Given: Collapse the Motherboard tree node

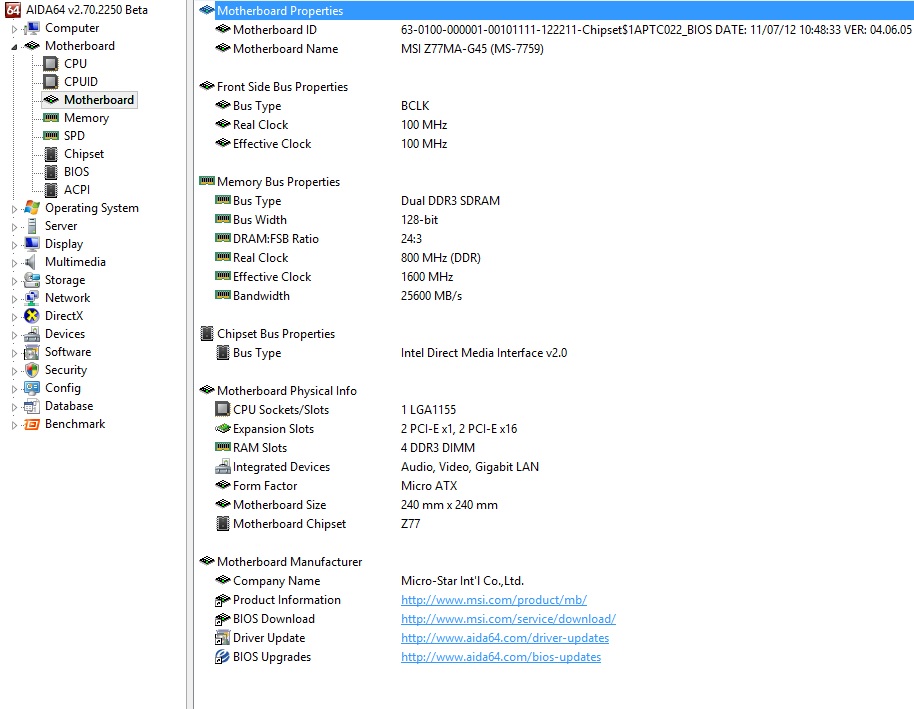Looking at the screenshot, I should [x=14, y=47].
